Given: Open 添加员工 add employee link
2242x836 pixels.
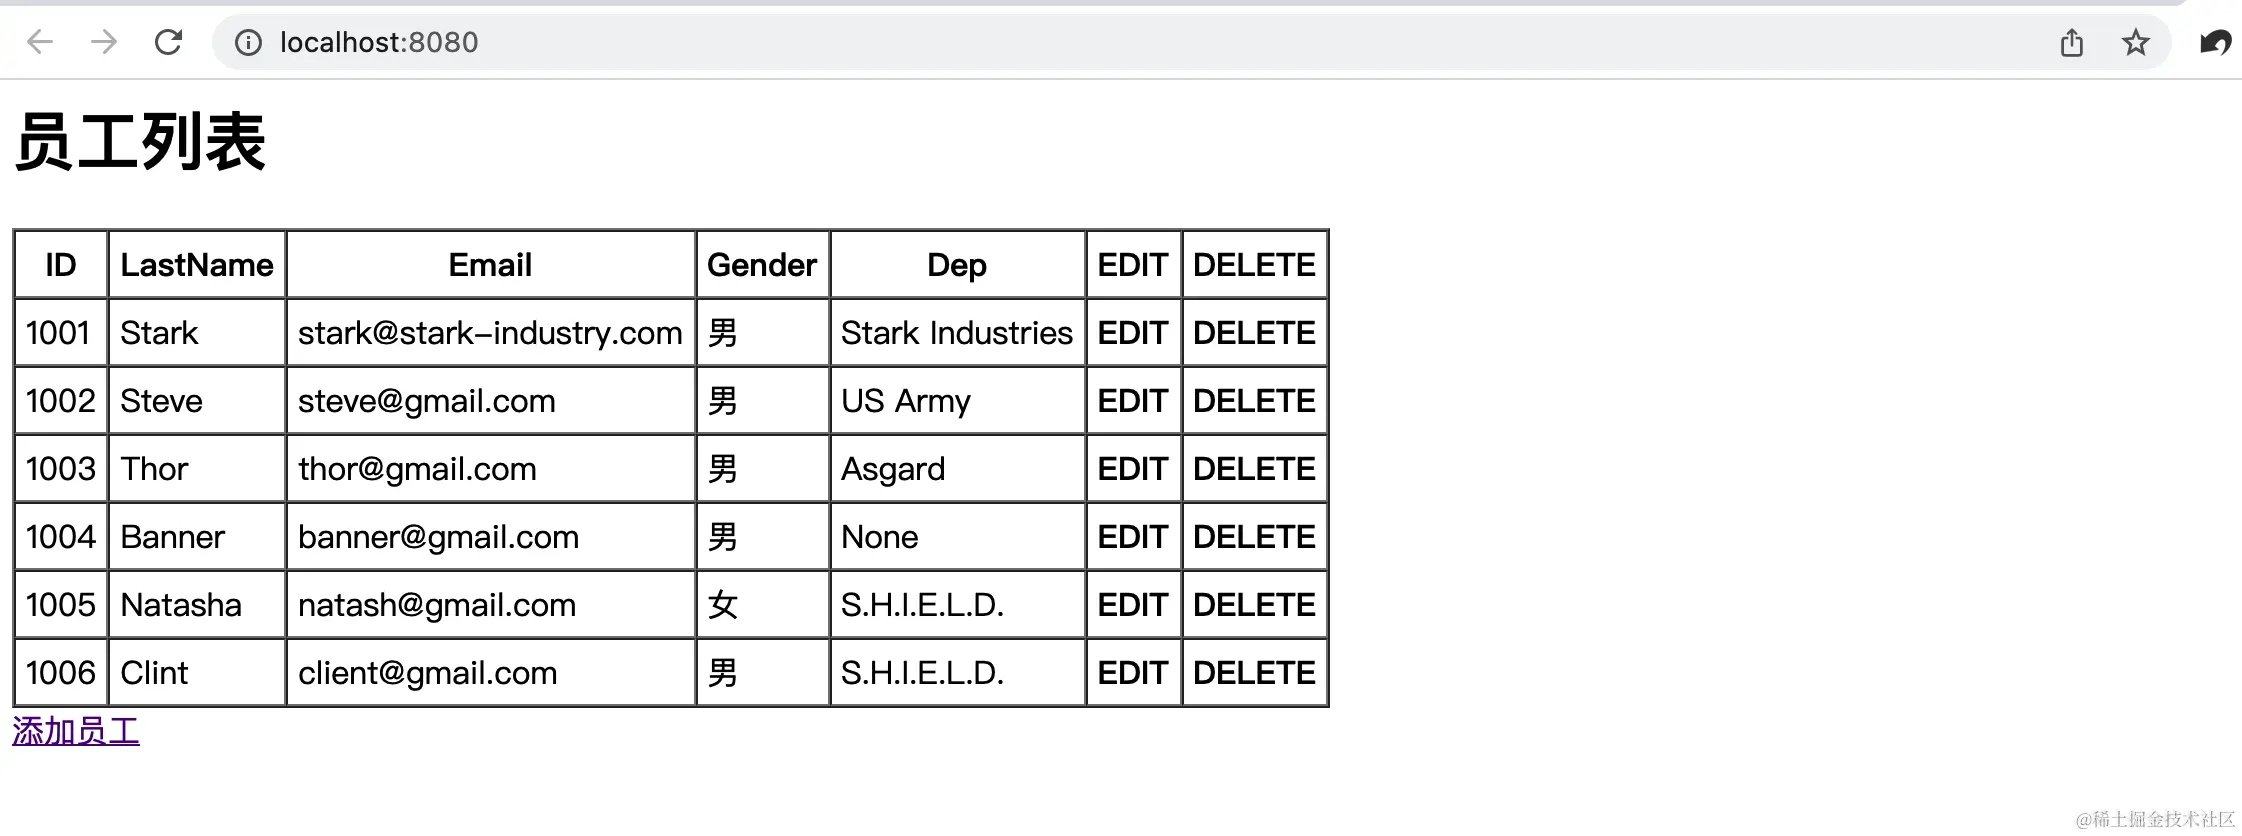Looking at the screenshot, I should (76, 731).
